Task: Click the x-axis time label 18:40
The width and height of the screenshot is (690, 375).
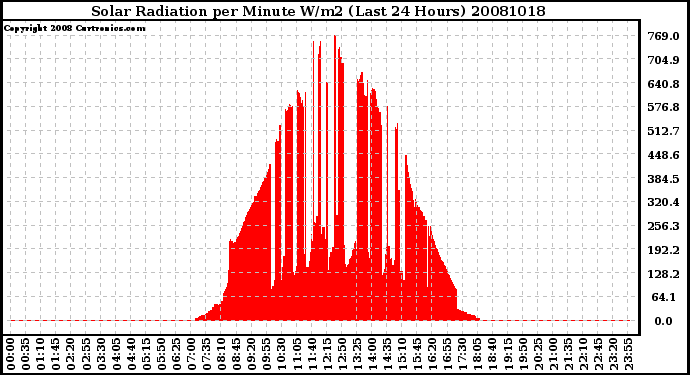Action: click(x=493, y=354)
